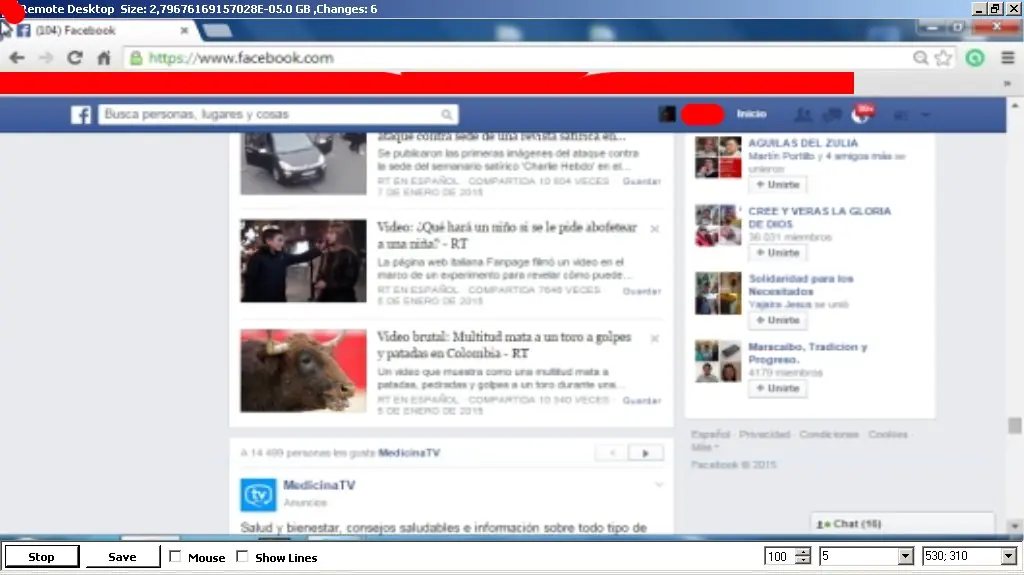Join CREE Y VERAS LA GLORIA group
The image size is (1024, 575).
[778, 253]
